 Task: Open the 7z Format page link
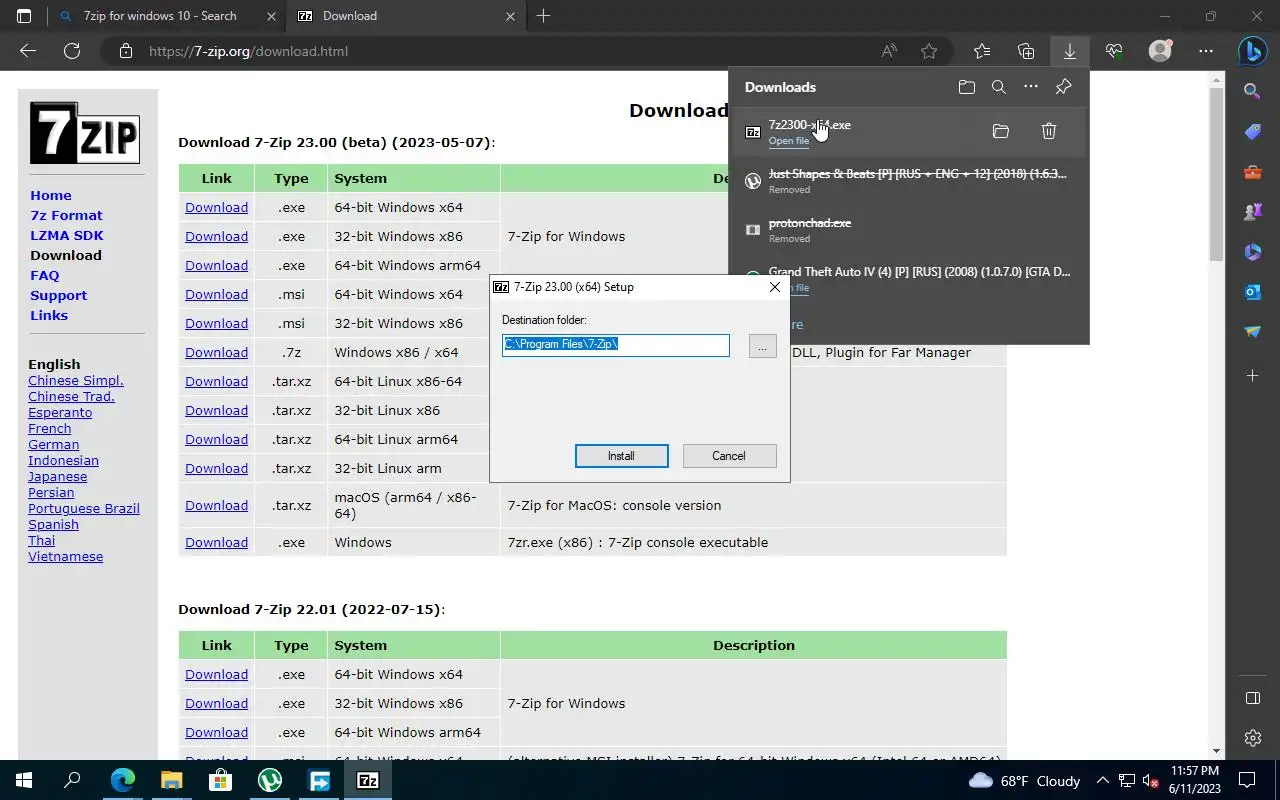coord(66,215)
